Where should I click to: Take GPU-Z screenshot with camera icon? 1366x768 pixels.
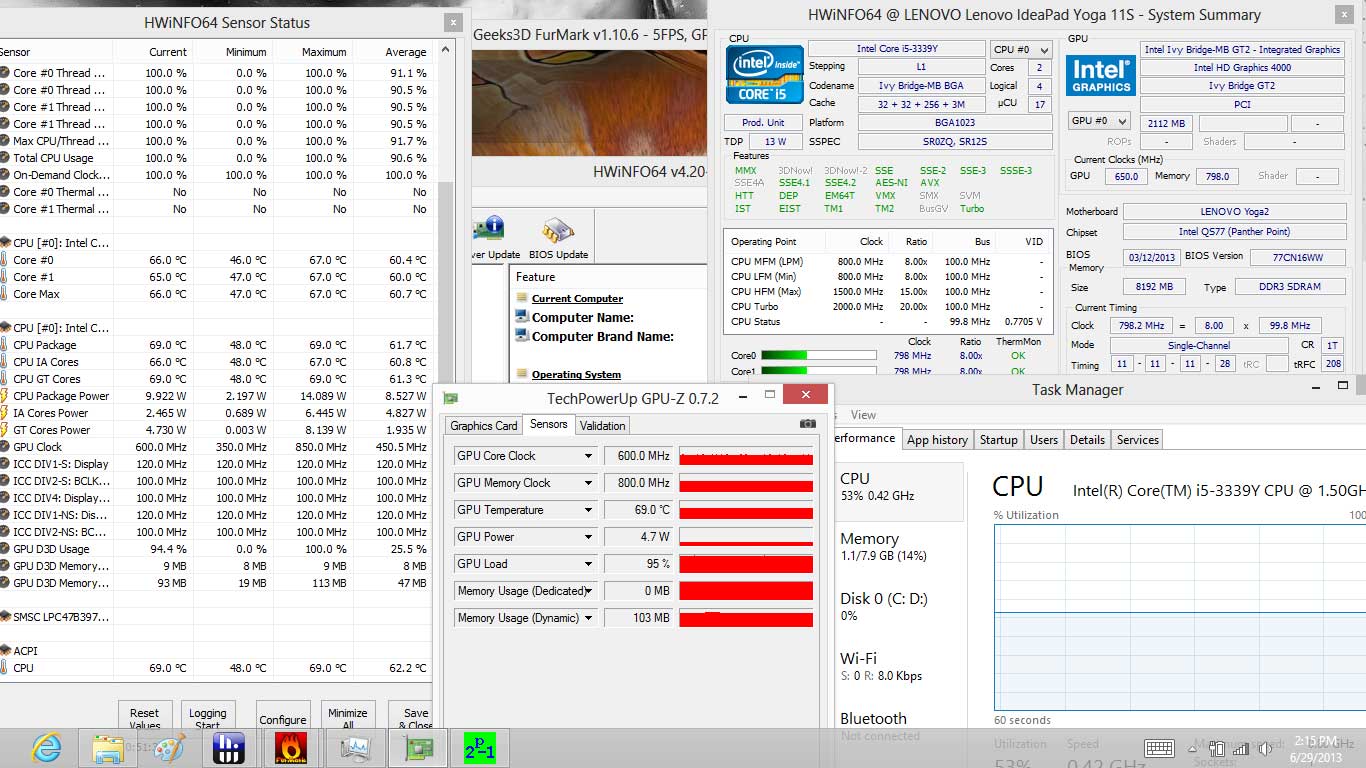(807, 424)
